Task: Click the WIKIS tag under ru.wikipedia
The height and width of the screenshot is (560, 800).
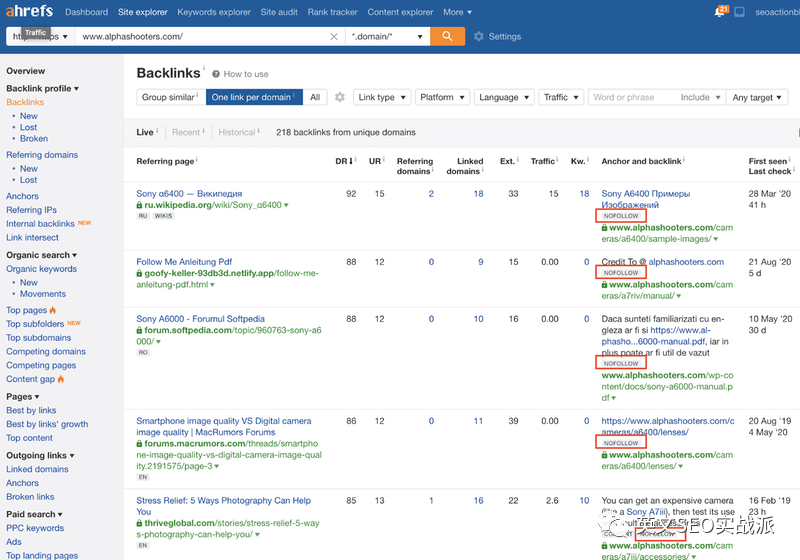Action: point(163,216)
